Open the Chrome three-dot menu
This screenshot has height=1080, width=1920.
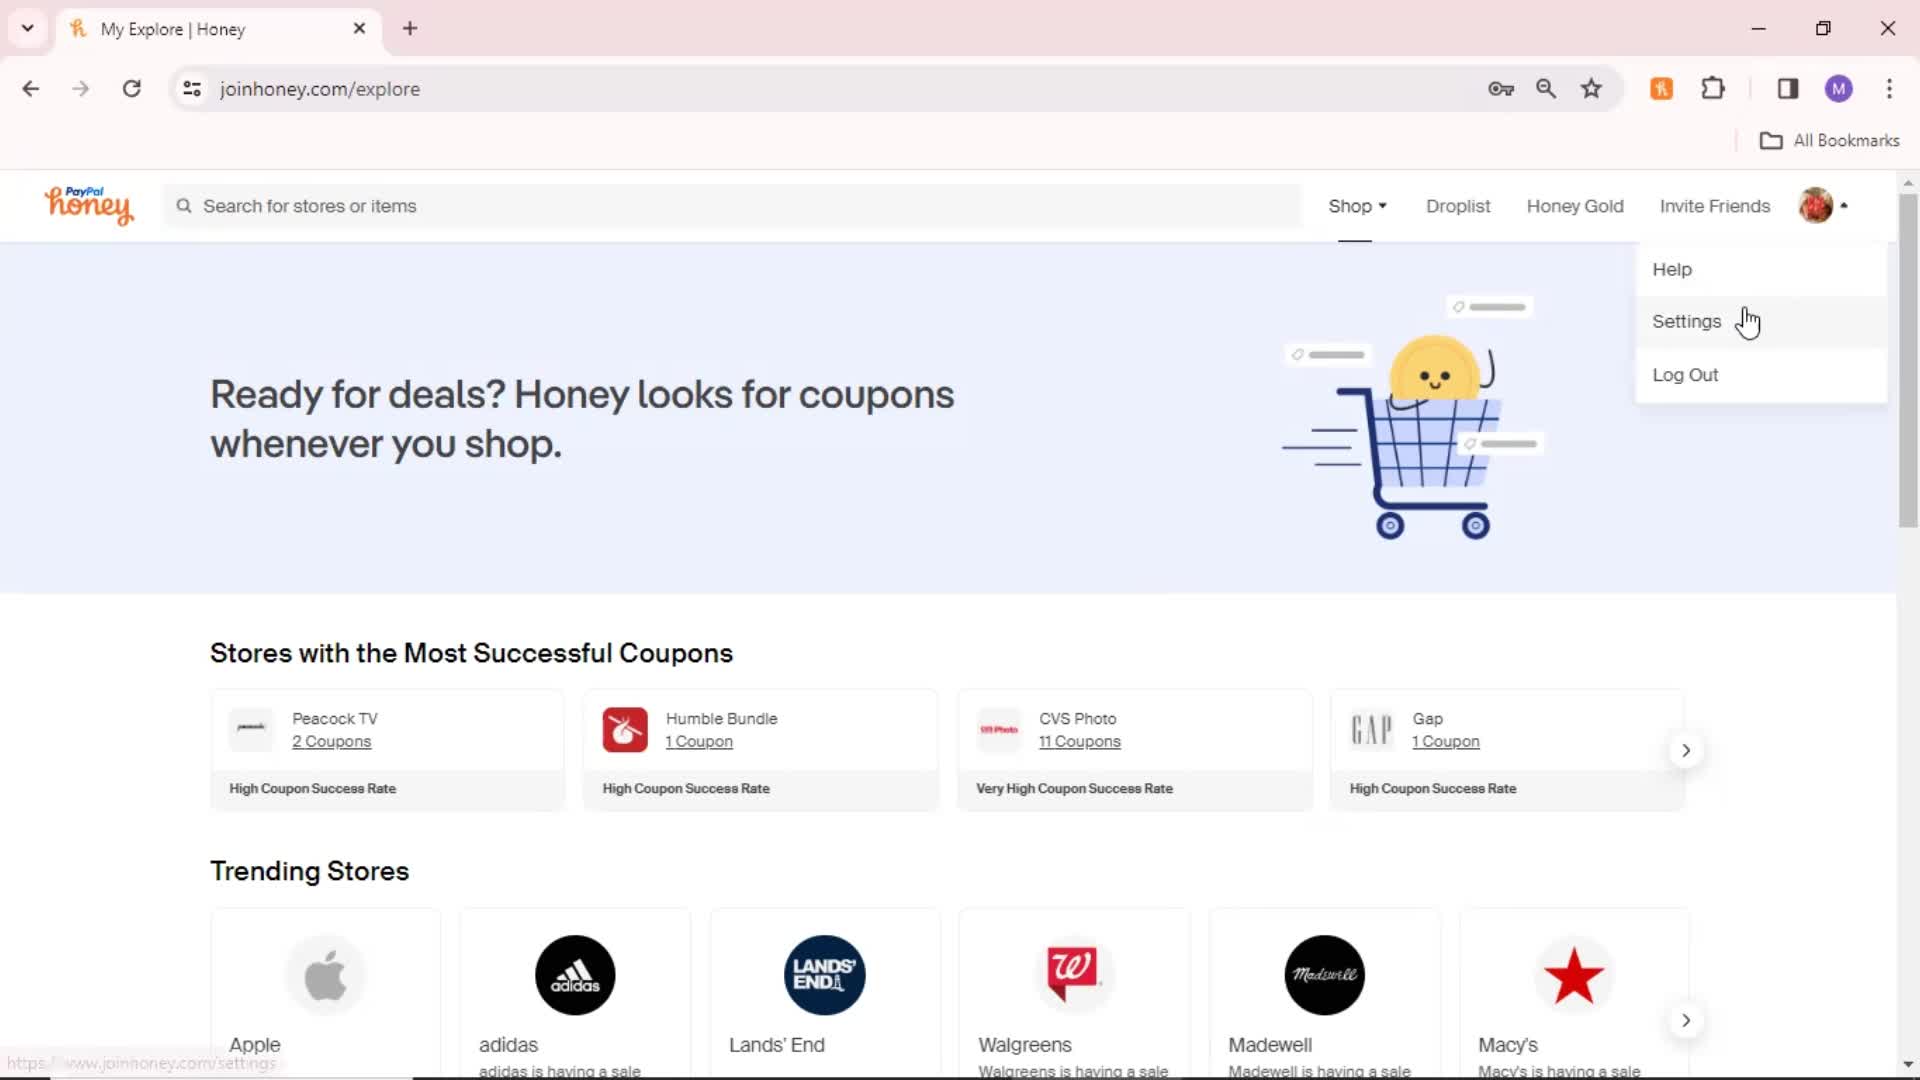pos(1889,89)
